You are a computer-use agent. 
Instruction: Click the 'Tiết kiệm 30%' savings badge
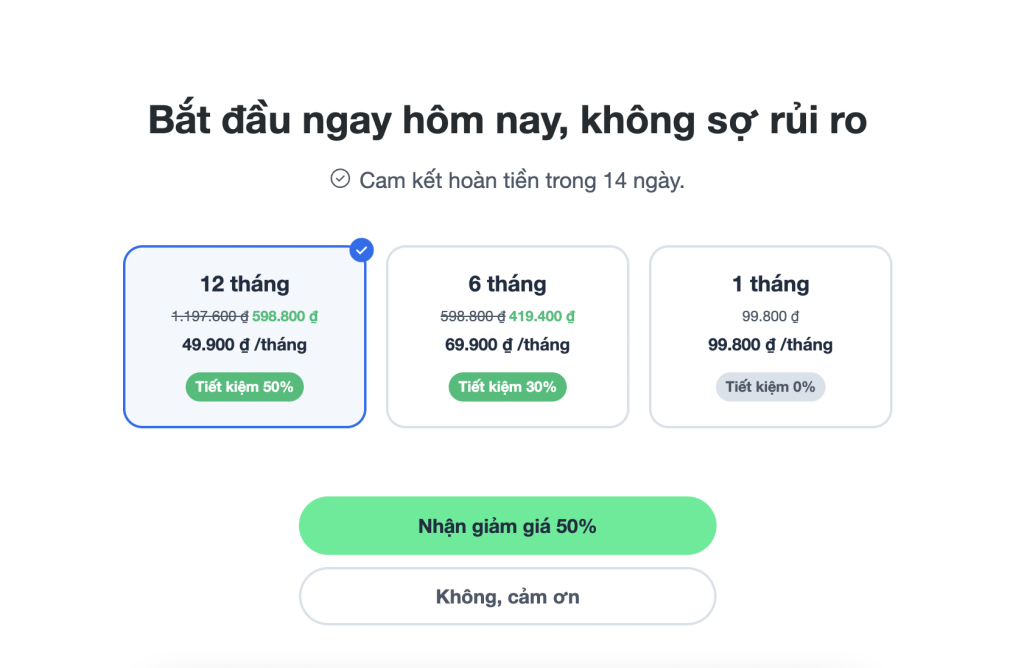[507, 387]
